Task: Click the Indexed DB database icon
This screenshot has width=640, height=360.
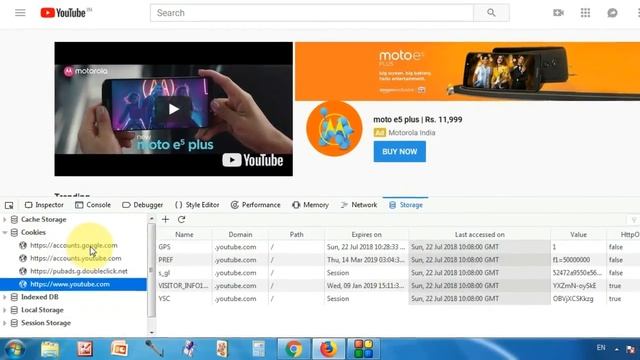Action: pos(14,297)
